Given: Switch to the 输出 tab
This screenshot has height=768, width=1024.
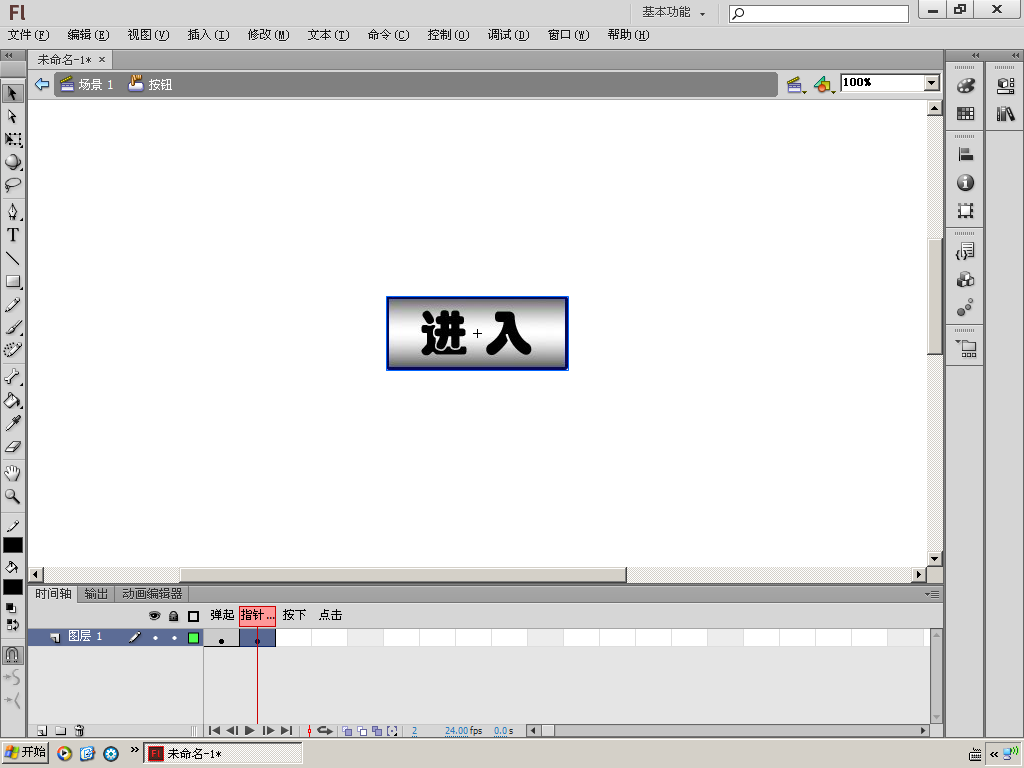Looking at the screenshot, I should pos(96,594).
